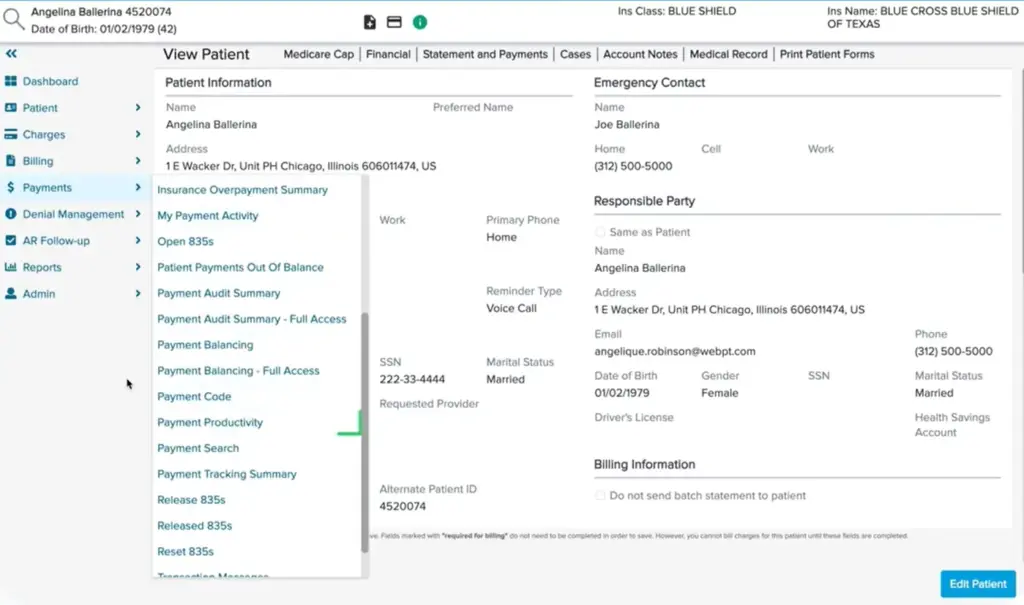Click the add document icon in header

370,22
